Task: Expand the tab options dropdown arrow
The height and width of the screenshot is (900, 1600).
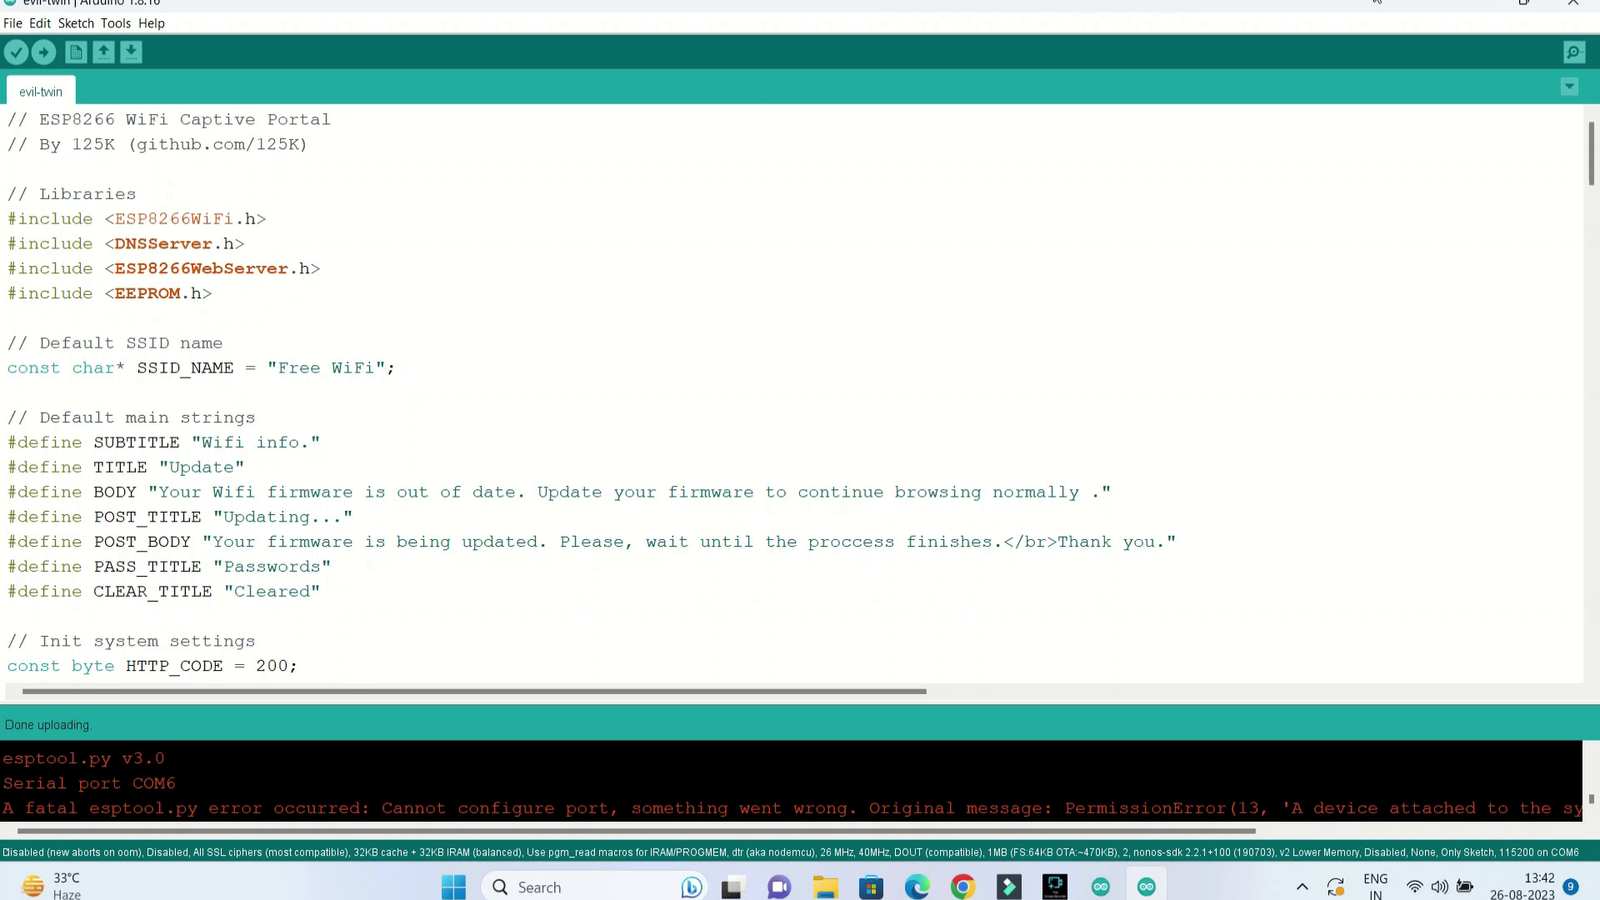Action: 1569,87
